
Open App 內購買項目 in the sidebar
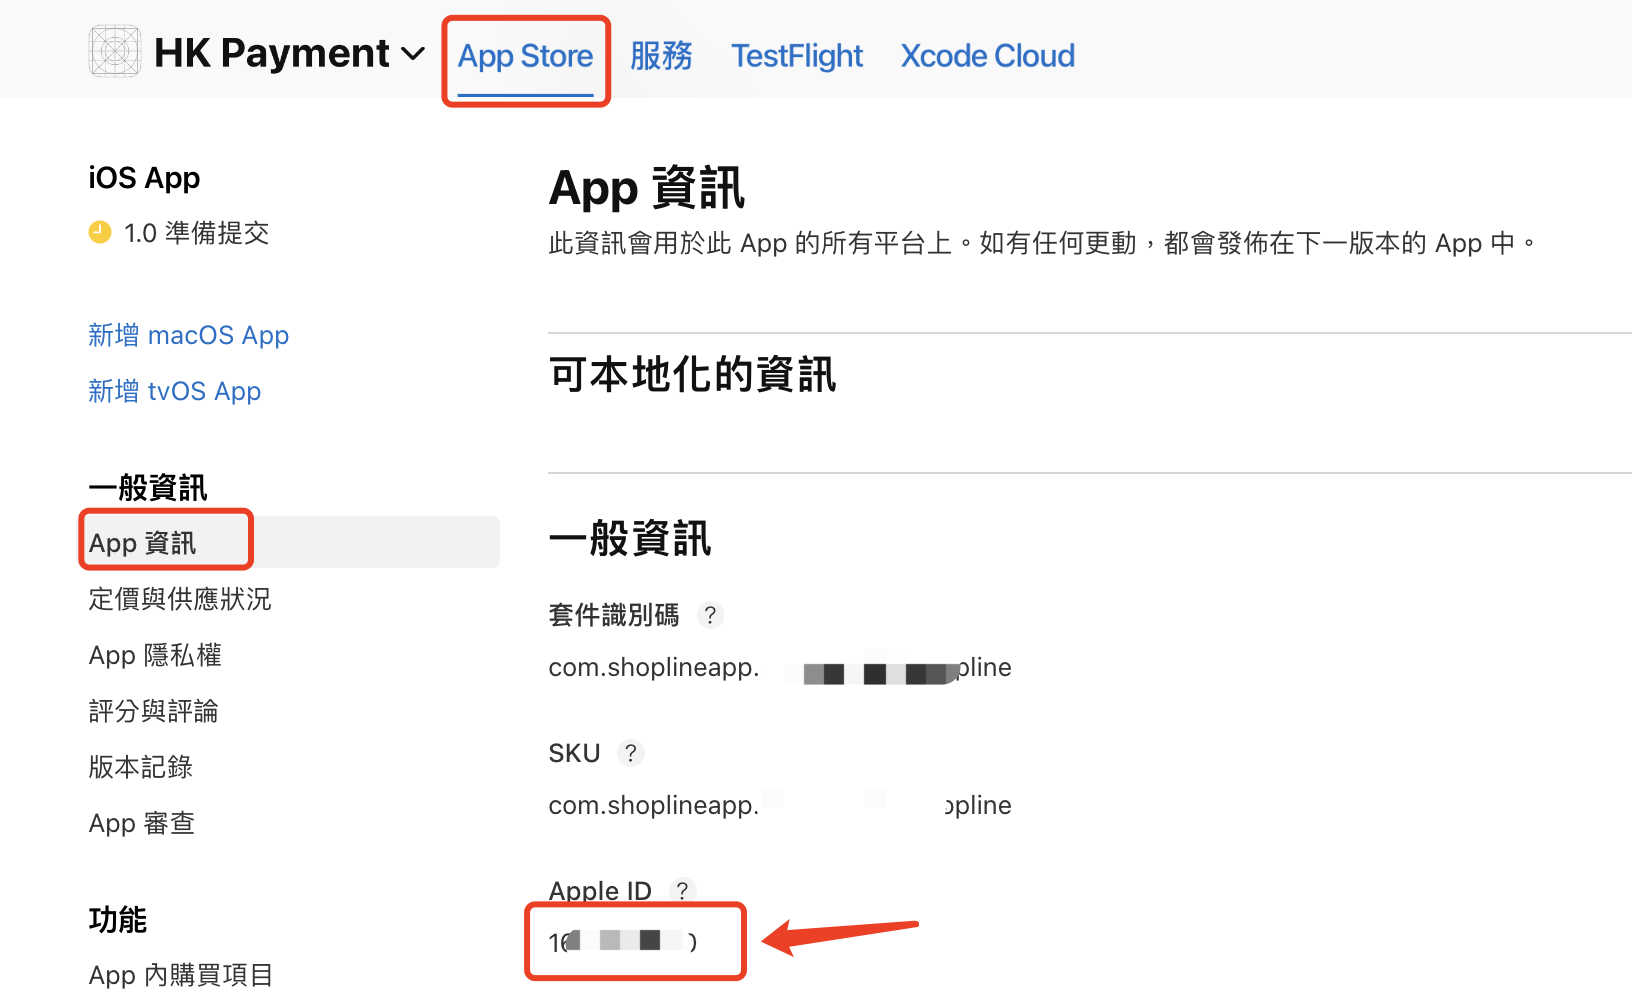pyautogui.click(x=180, y=975)
